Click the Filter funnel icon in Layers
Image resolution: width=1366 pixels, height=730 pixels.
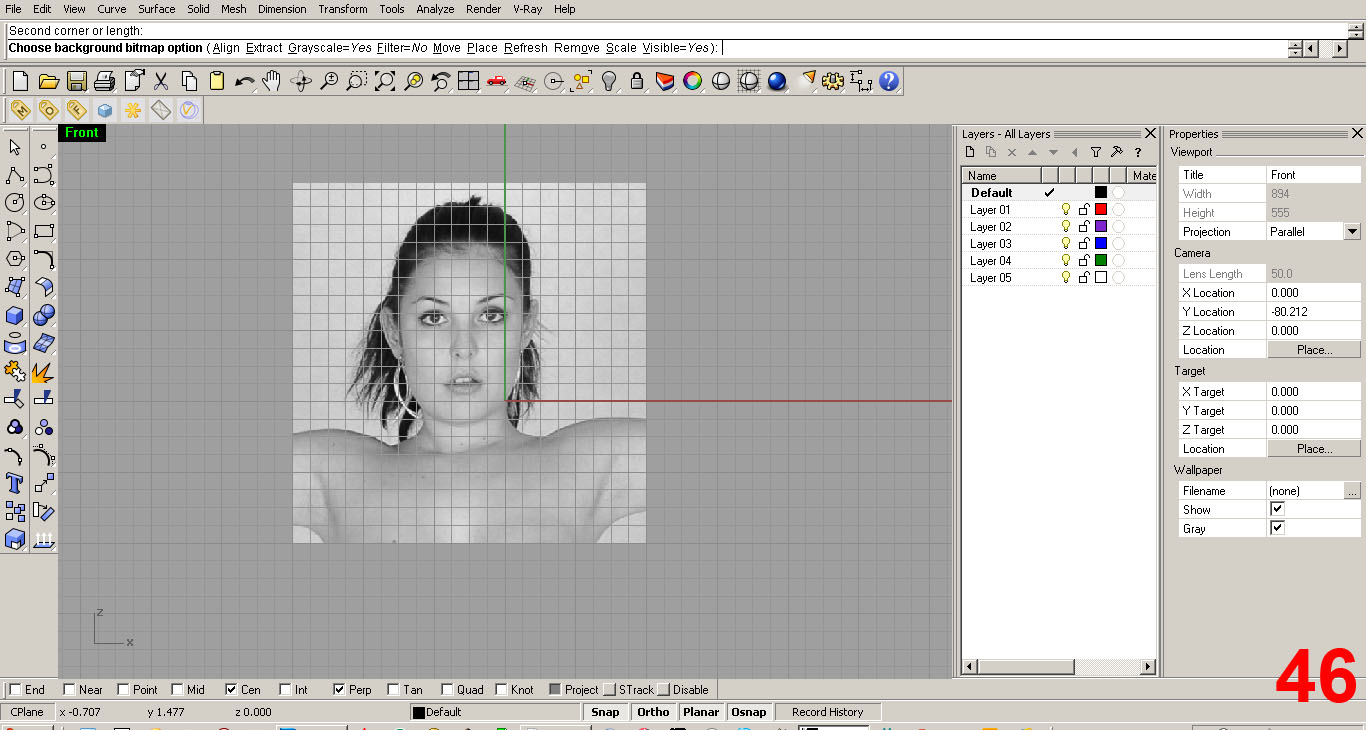click(1096, 152)
